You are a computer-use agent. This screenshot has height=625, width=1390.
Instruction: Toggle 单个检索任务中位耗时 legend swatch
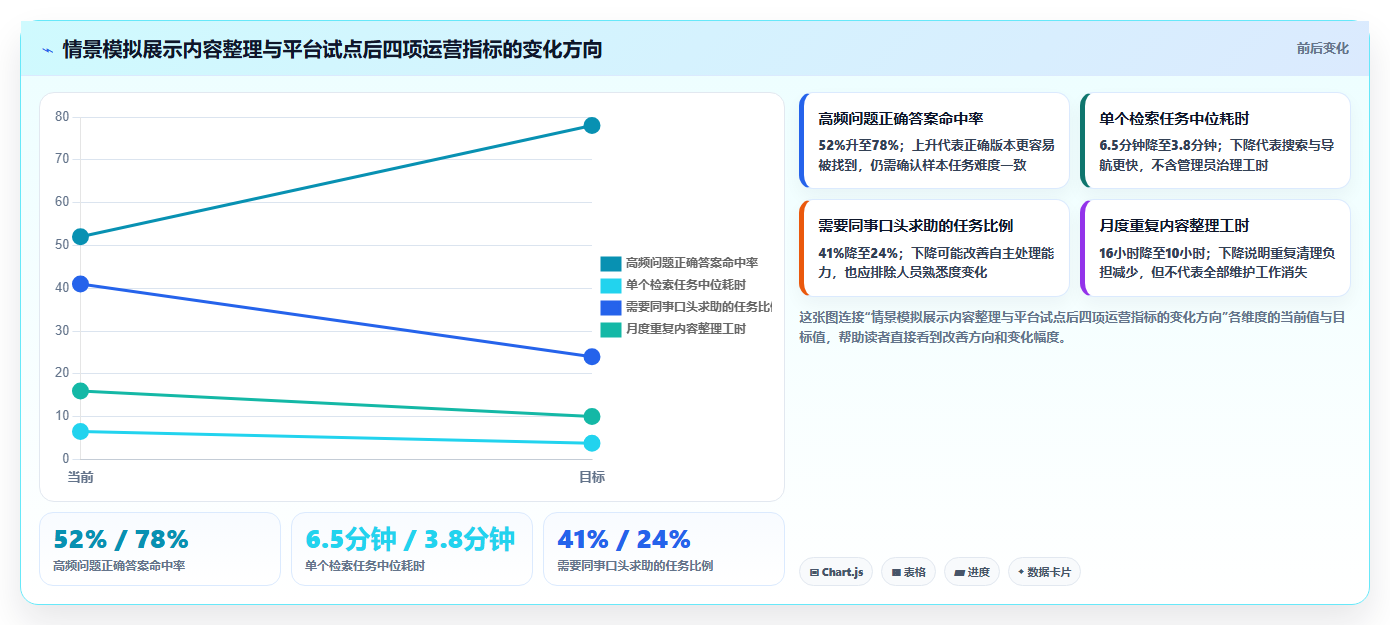(611, 285)
